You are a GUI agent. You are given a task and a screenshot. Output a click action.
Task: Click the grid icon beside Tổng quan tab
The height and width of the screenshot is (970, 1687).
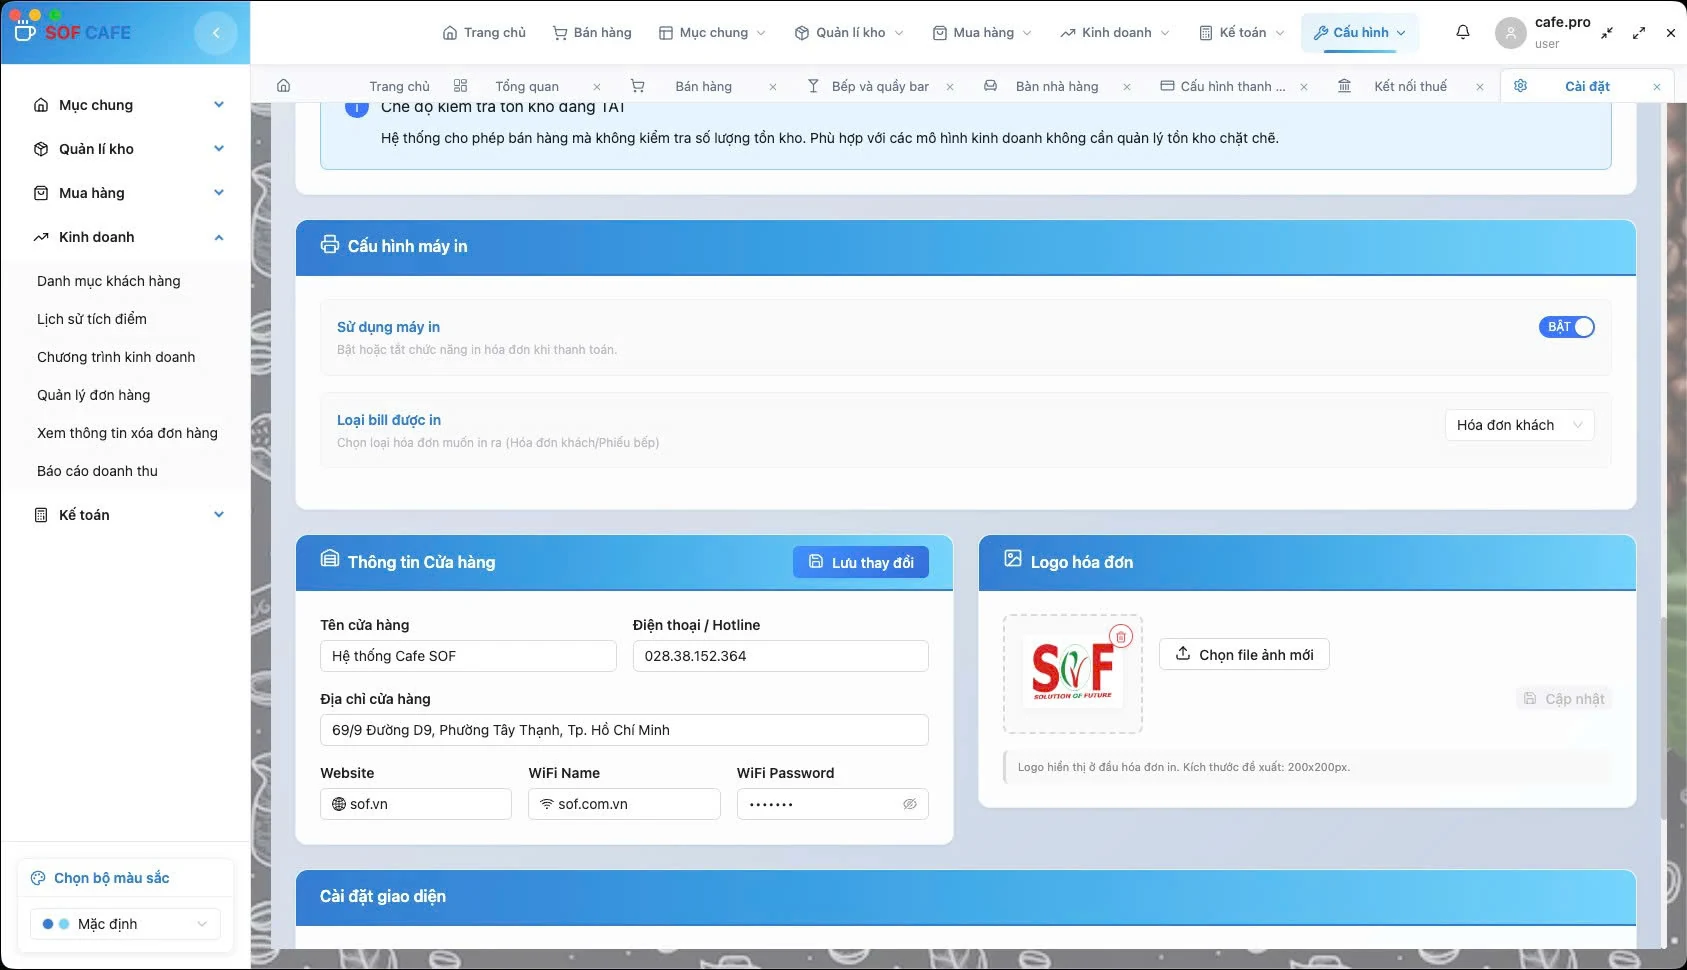(x=460, y=86)
